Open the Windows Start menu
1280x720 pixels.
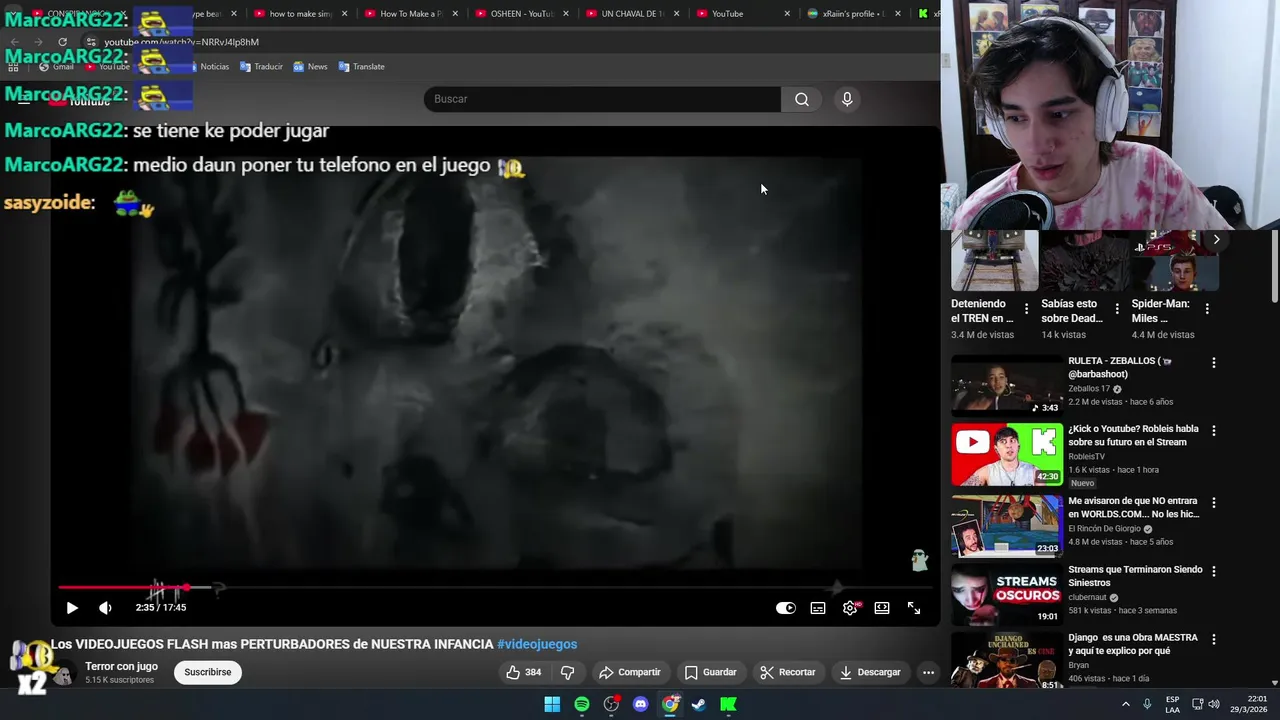552,704
